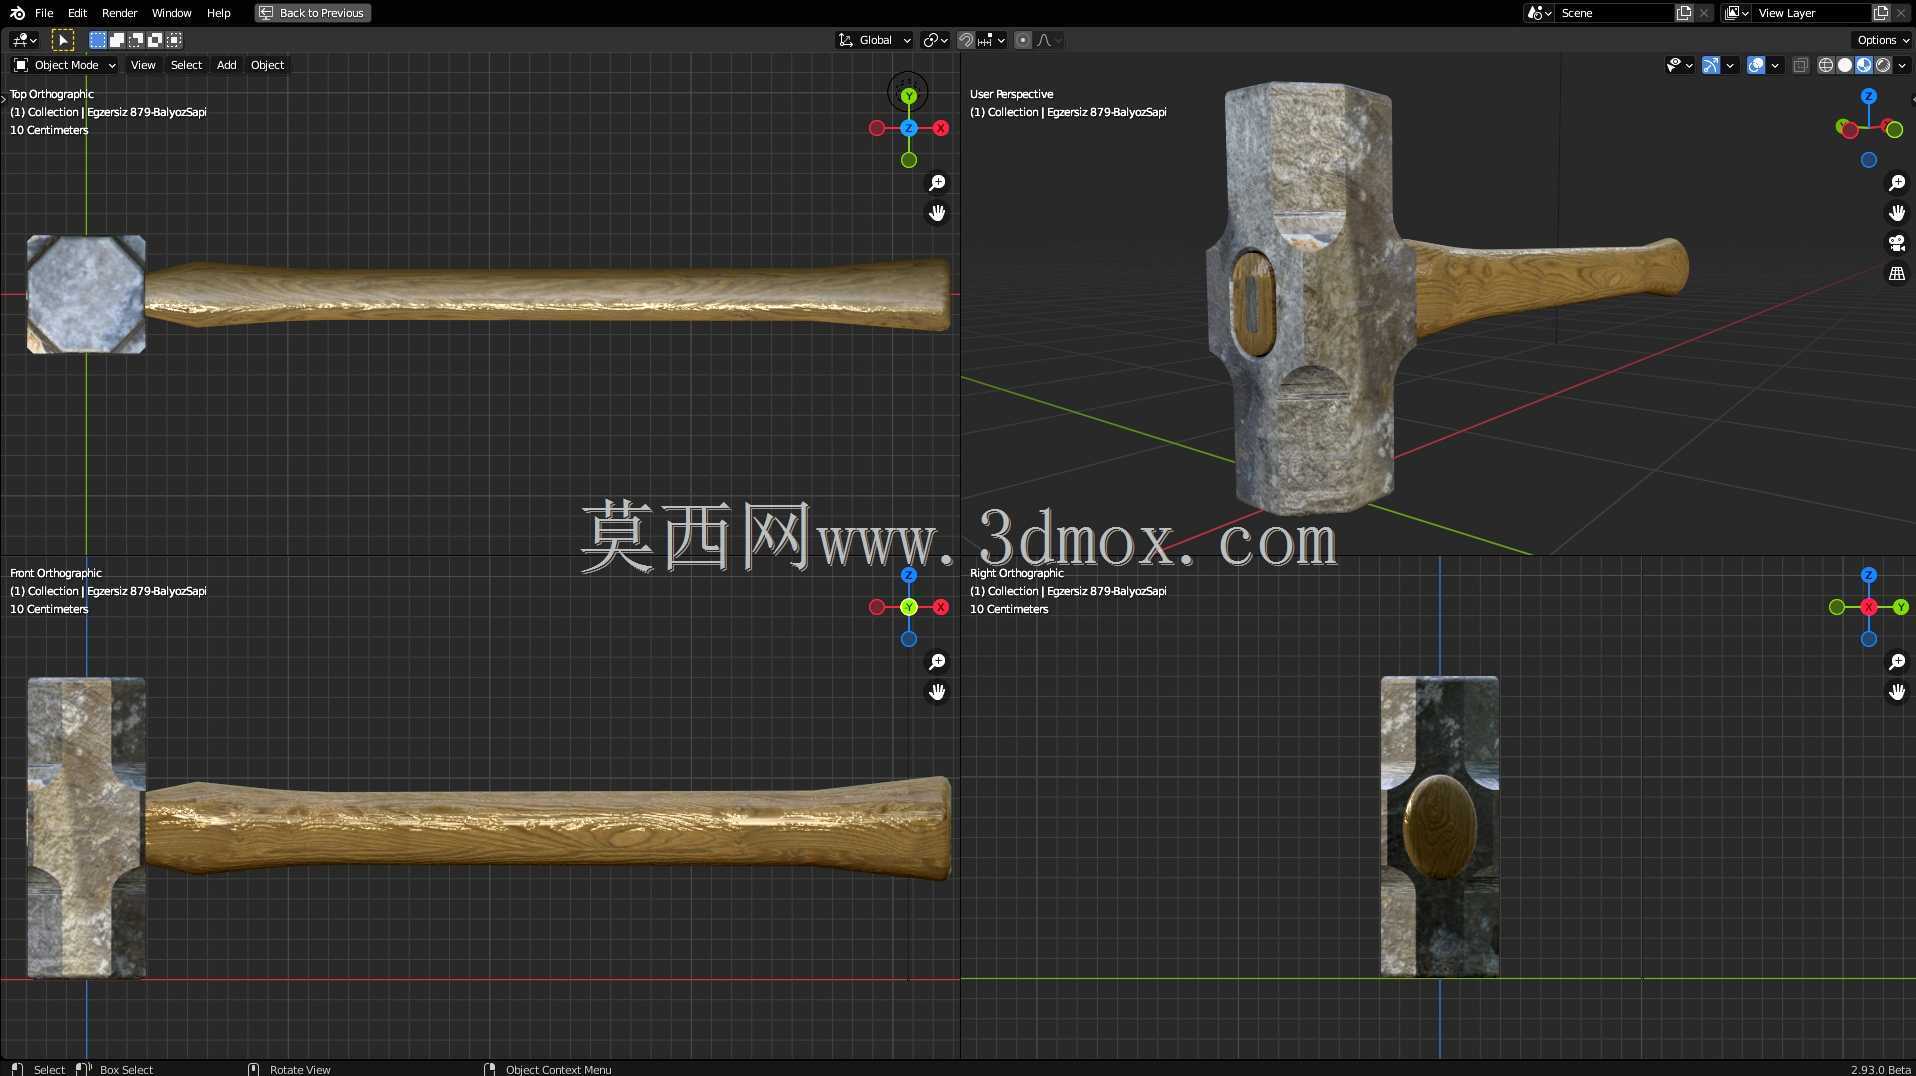Click zoom icon in Front Orthographic view
Viewport: 1916px width, 1076px height.
coord(937,662)
